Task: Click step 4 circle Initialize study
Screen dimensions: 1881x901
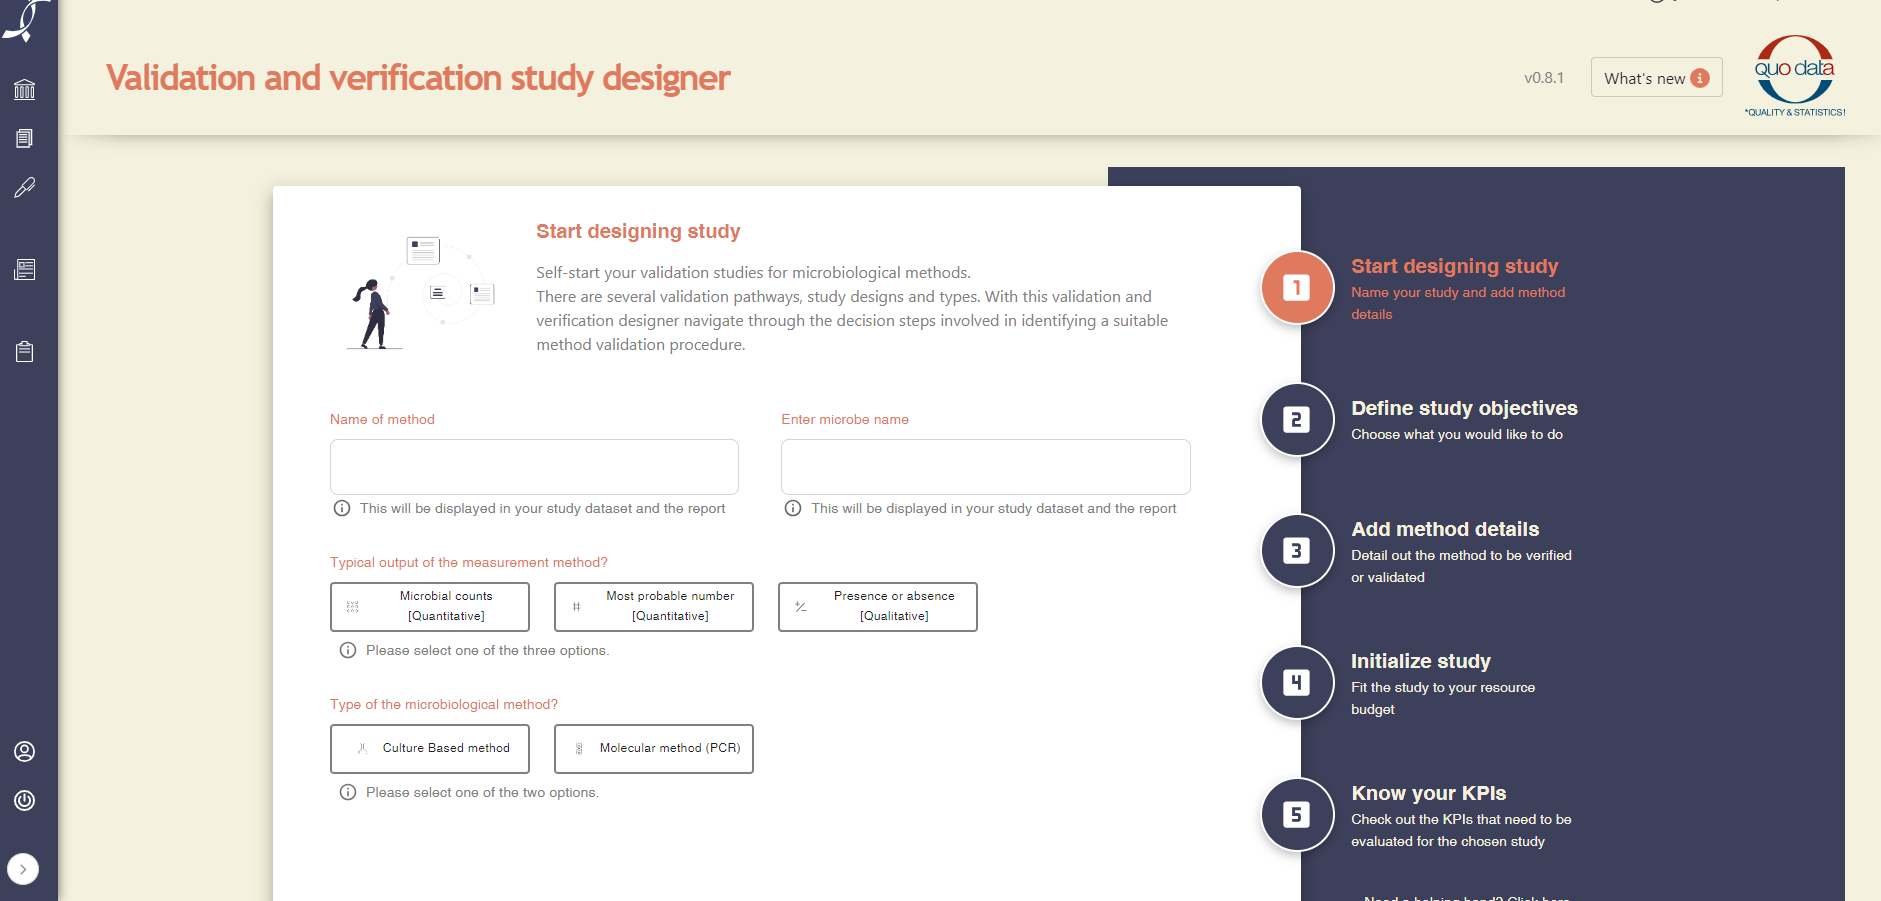Action: 1297,683
